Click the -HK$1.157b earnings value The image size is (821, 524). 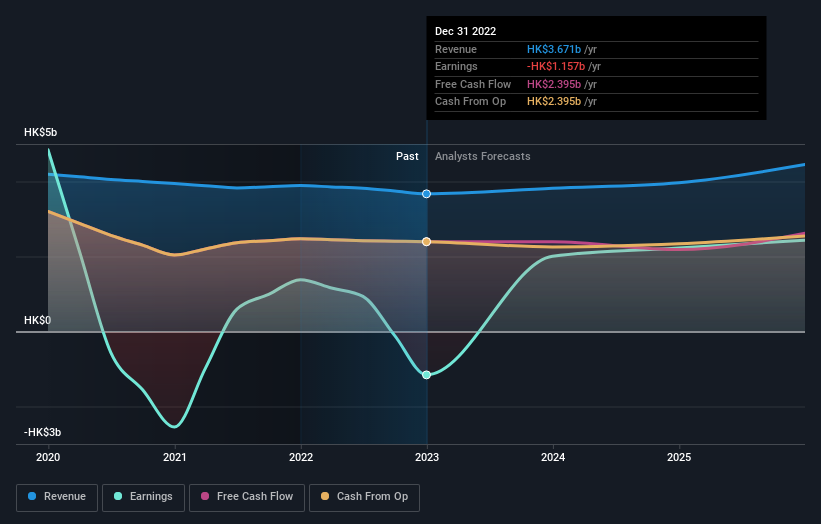click(556, 66)
